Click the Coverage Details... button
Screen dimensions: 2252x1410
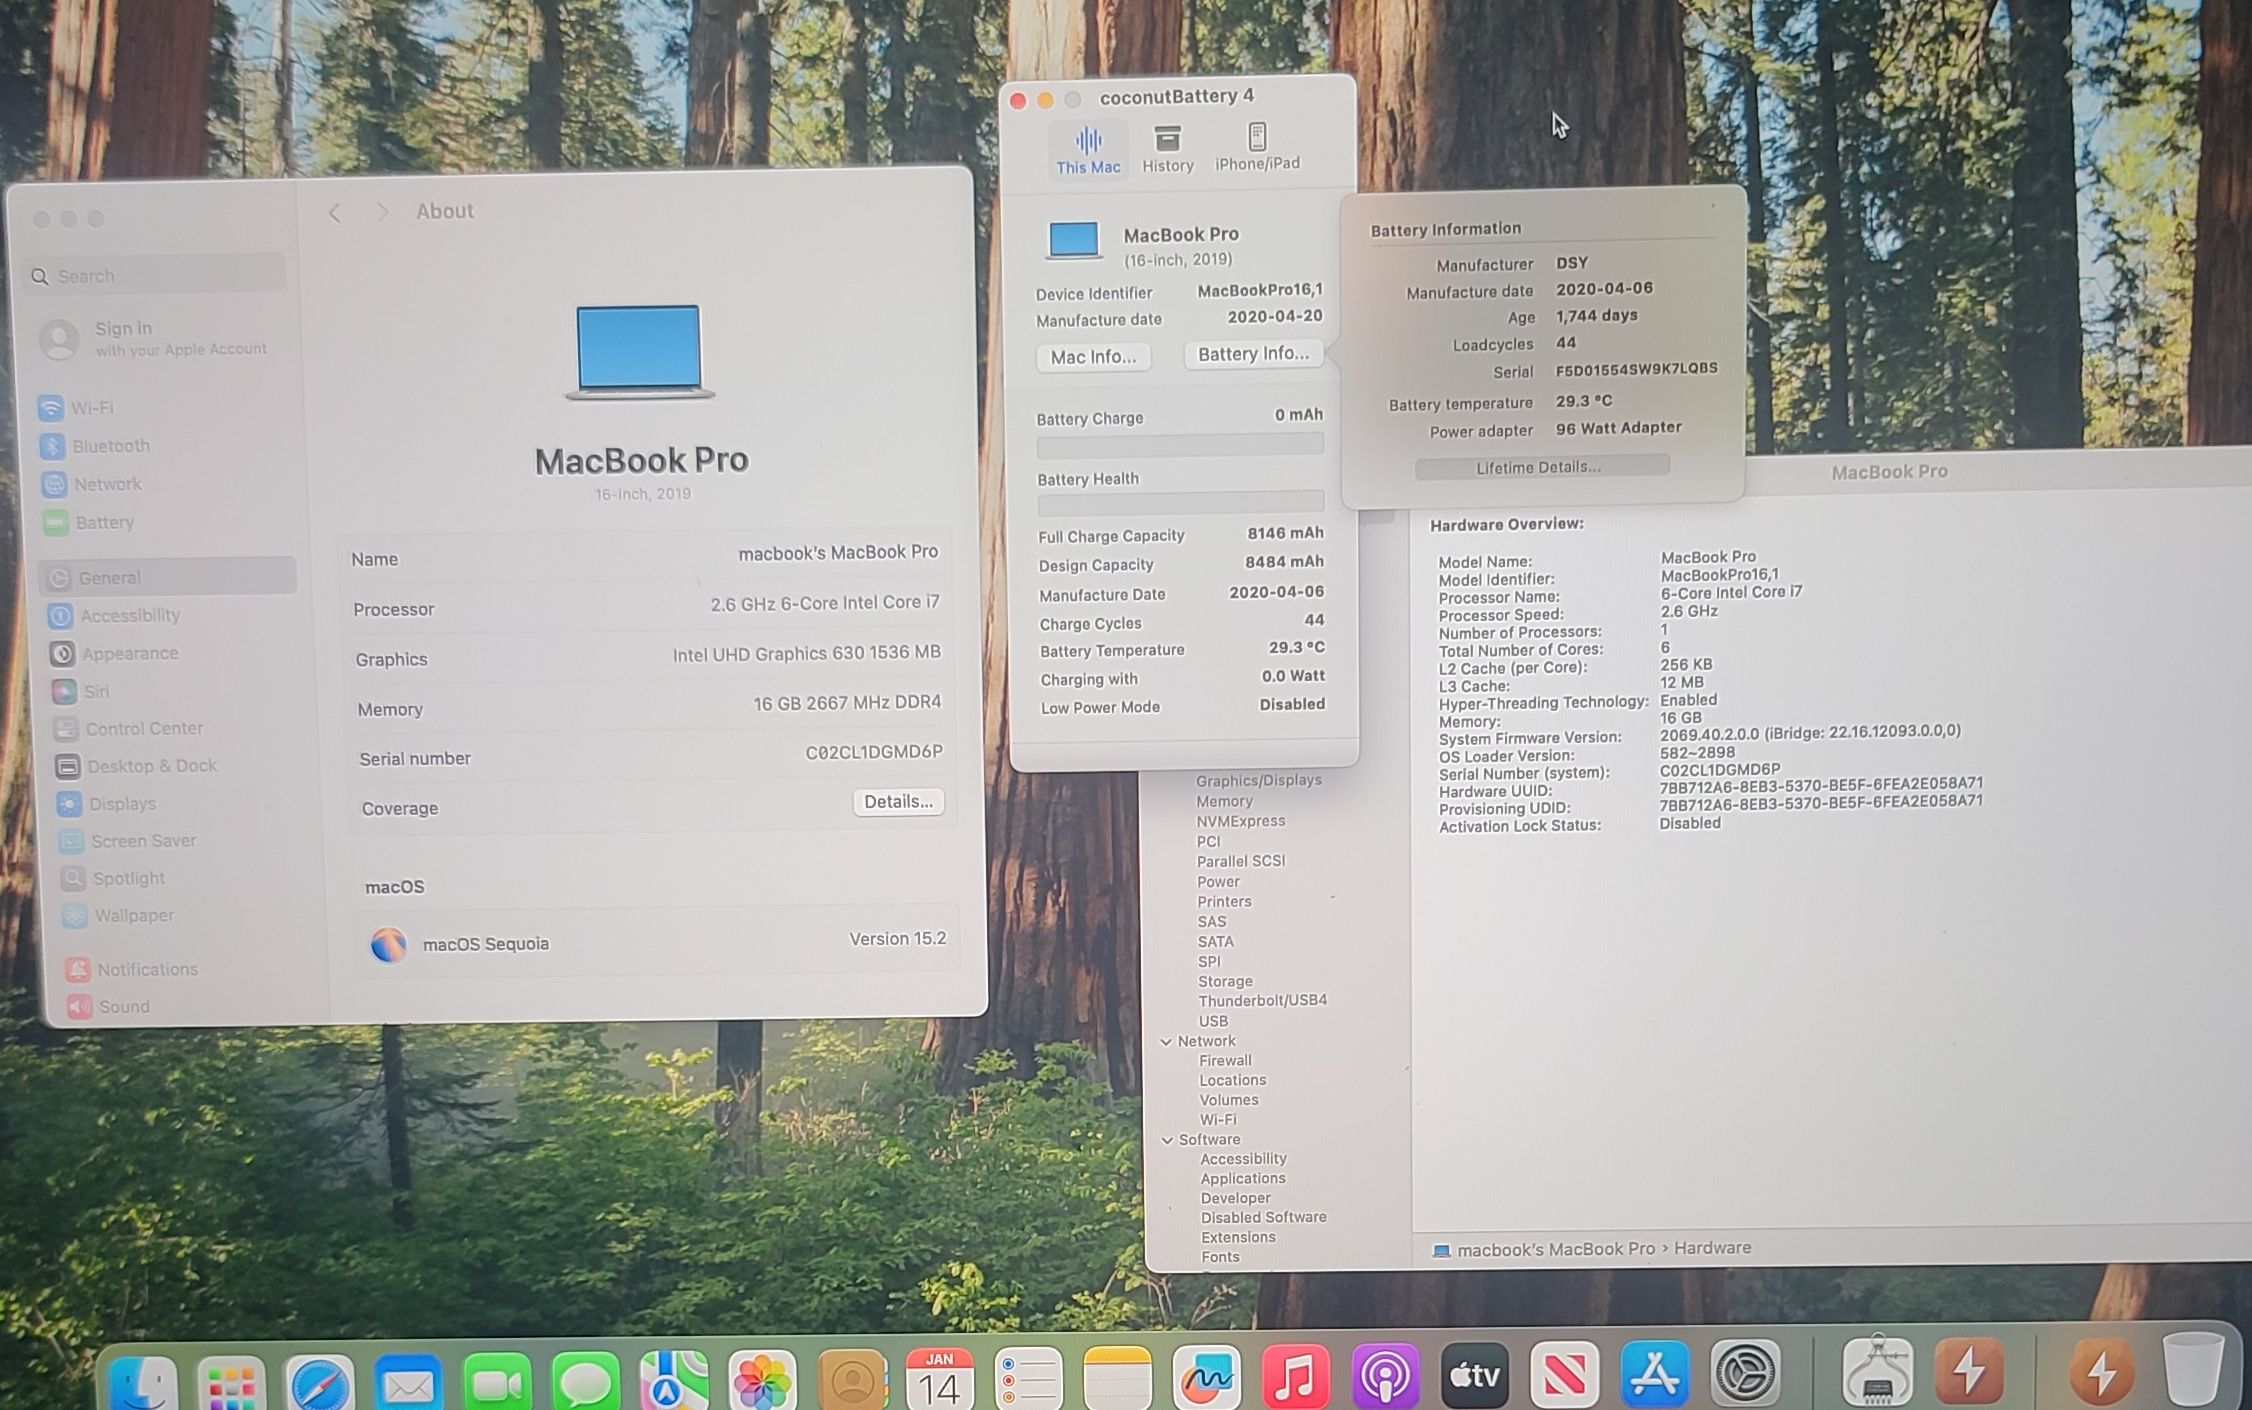tap(898, 802)
